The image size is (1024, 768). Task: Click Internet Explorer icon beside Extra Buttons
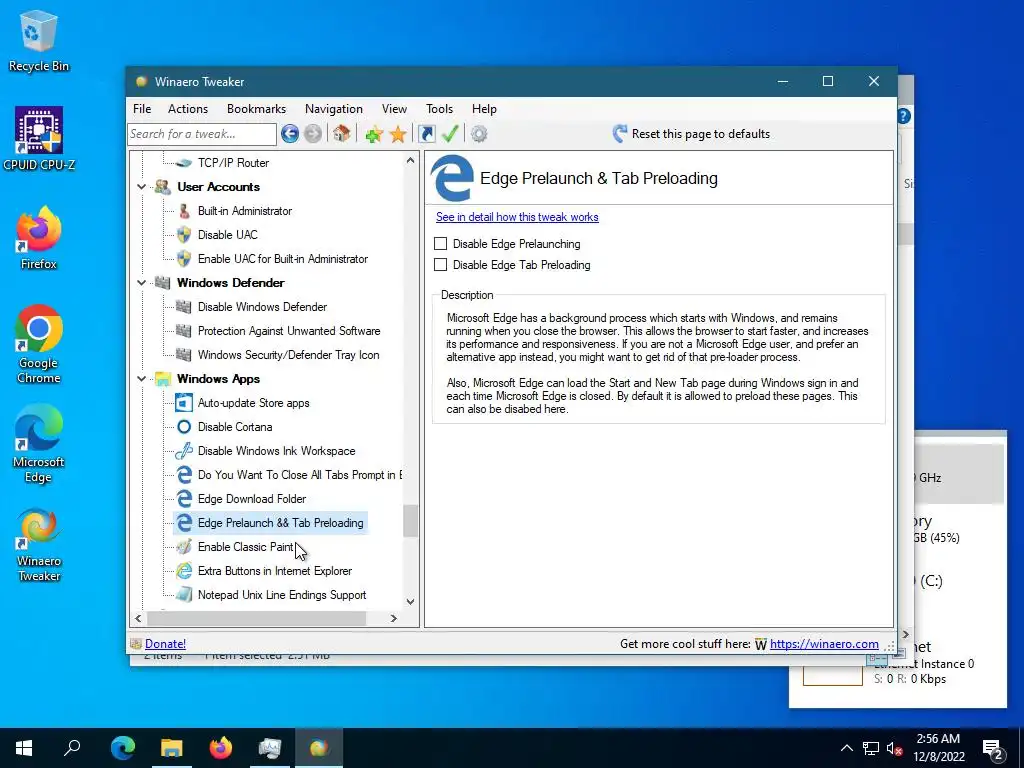pos(184,571)
